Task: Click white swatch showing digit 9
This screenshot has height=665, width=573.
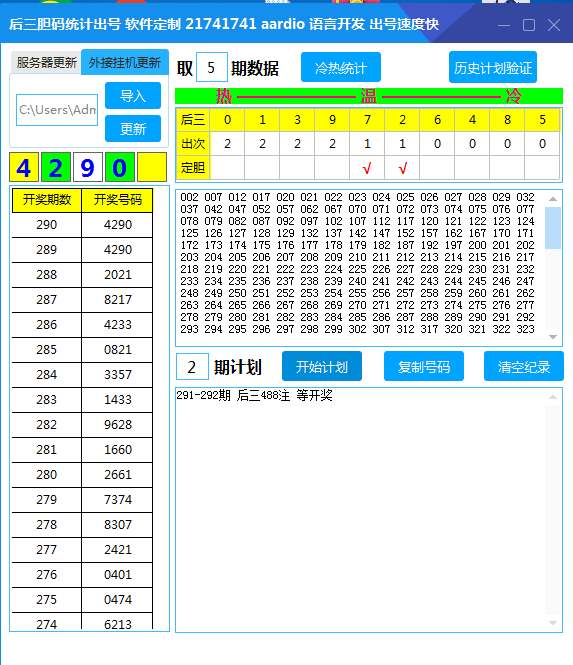Action: pos(88,168)
